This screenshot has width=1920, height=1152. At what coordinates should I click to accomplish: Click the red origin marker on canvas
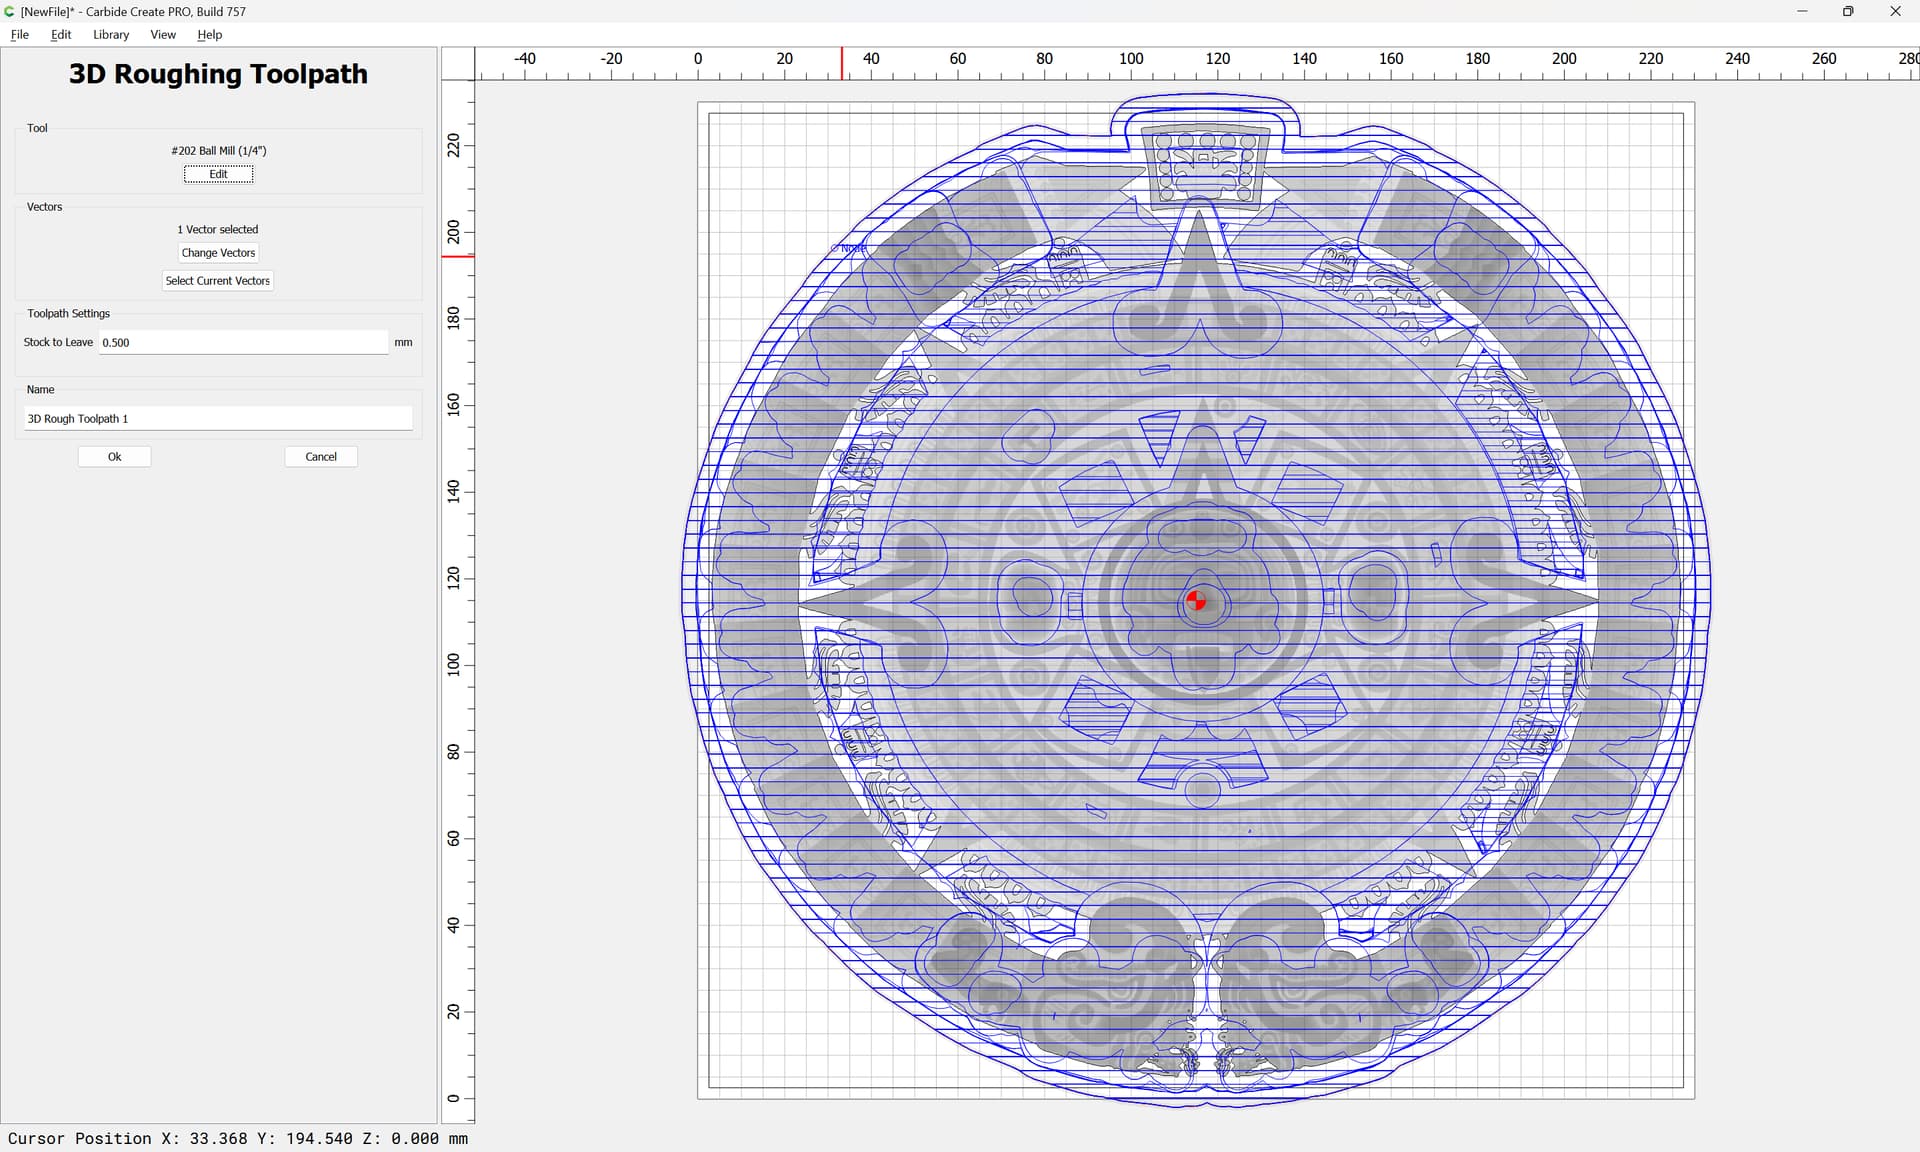(1196, 601)
